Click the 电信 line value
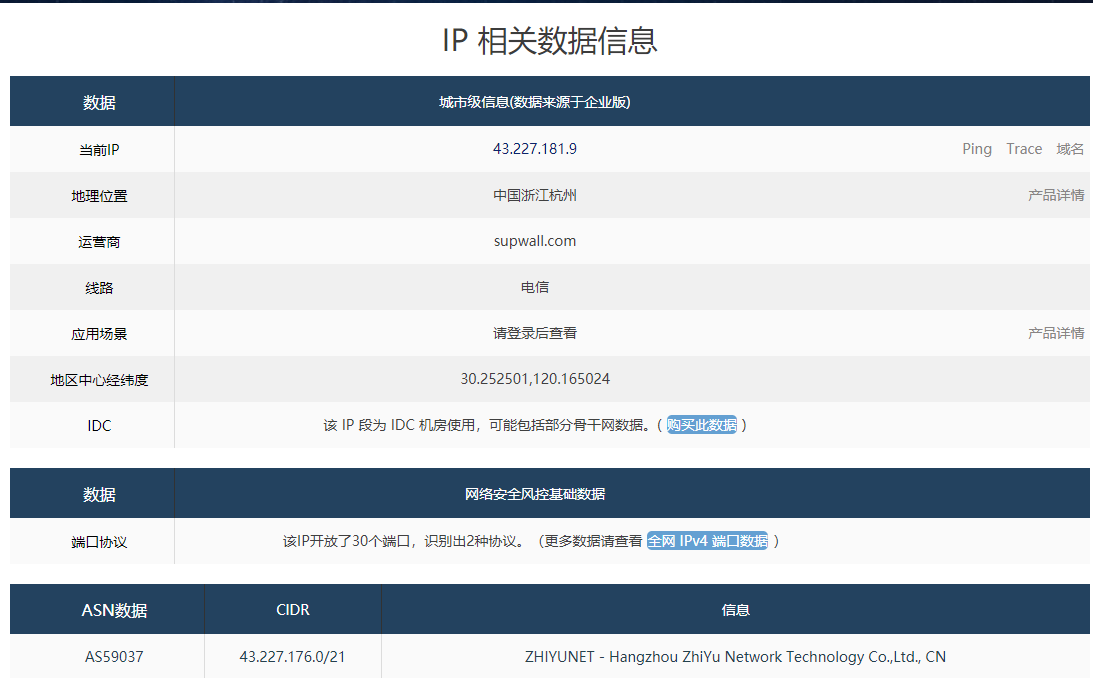 pos(534,287)
